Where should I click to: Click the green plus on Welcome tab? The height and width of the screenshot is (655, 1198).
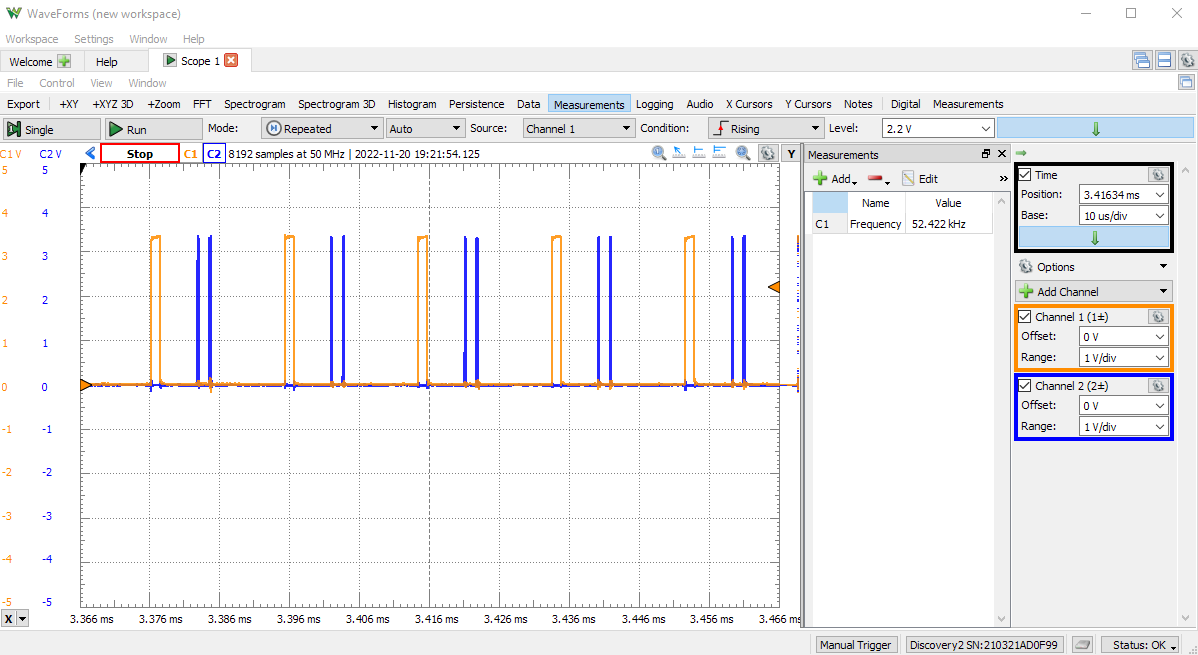pos(64,61)
